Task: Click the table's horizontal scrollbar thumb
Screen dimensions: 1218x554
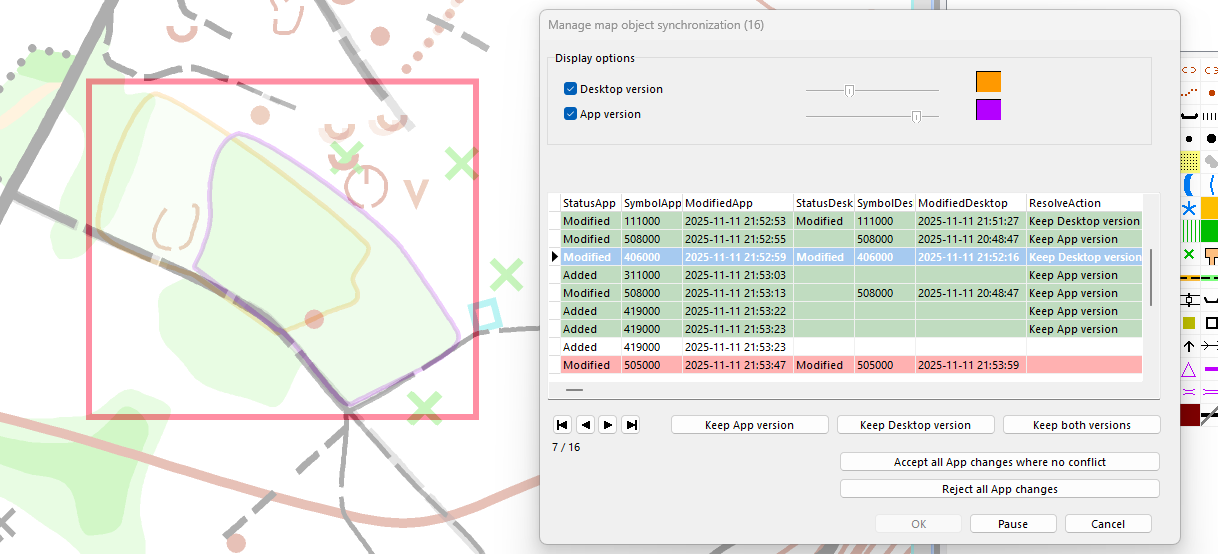Action: click(574, 390)
